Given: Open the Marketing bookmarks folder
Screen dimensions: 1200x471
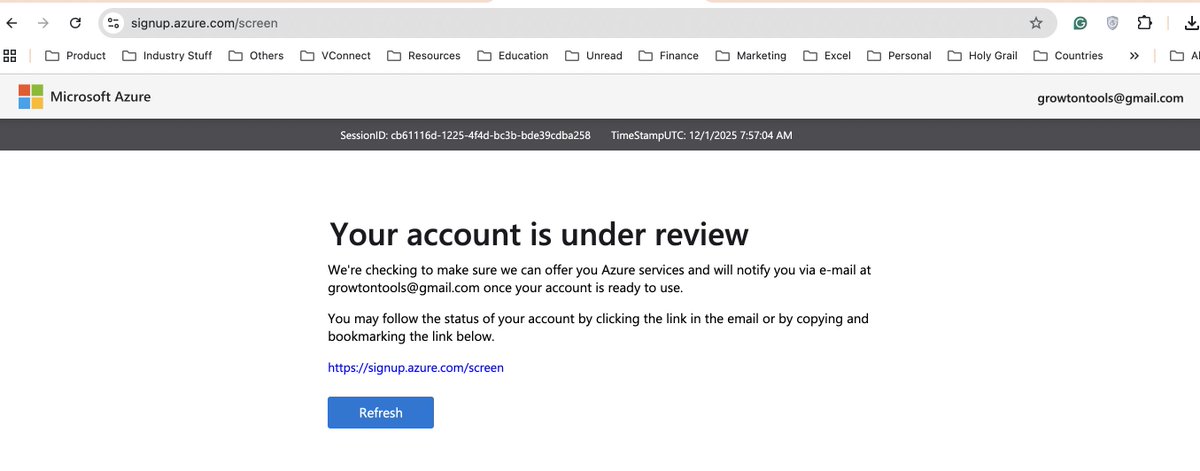Looking at the screenshot, I should 752,56.
